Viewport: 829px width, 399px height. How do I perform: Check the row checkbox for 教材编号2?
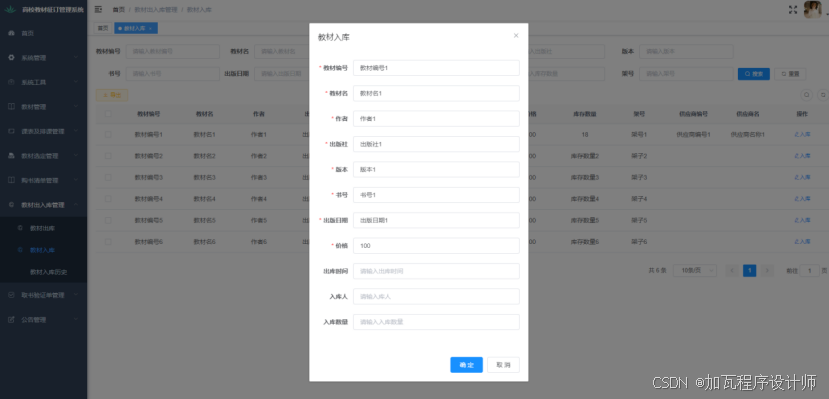(x=108, y=156)
